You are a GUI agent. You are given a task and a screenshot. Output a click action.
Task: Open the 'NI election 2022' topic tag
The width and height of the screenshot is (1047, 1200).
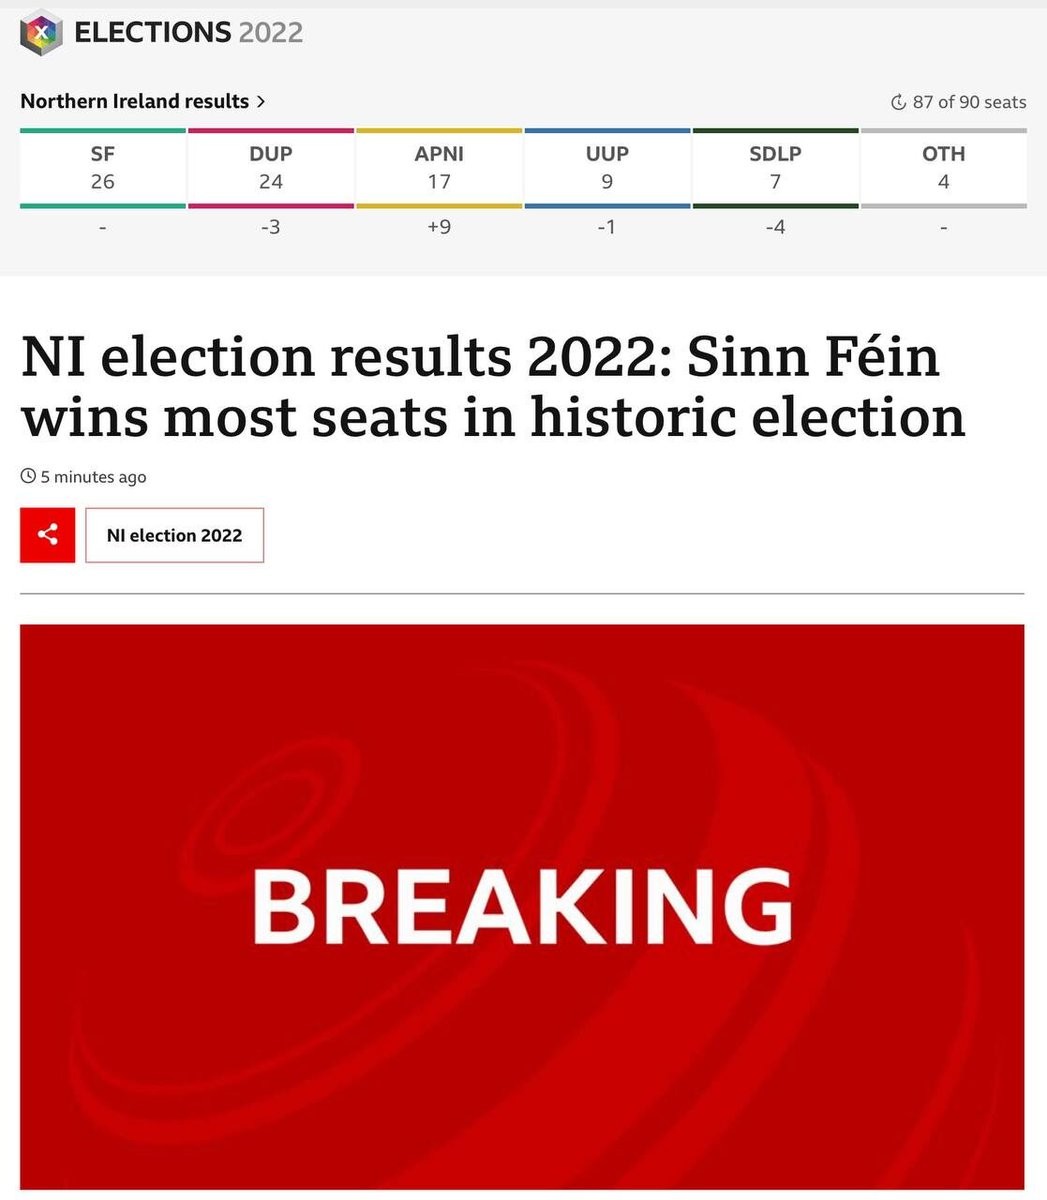(174, 535)
